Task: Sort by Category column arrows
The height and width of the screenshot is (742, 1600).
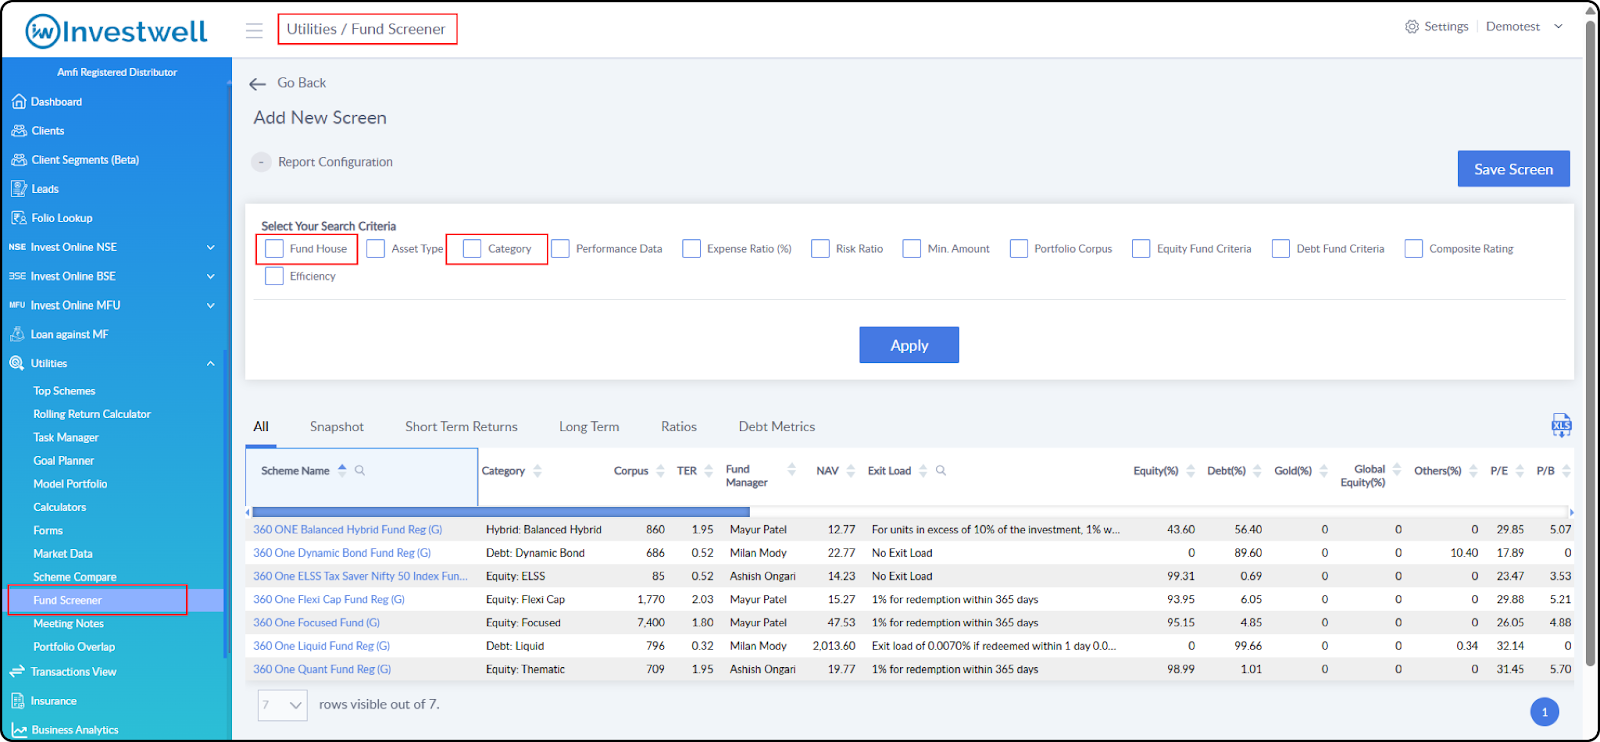Action: [538, 471]
